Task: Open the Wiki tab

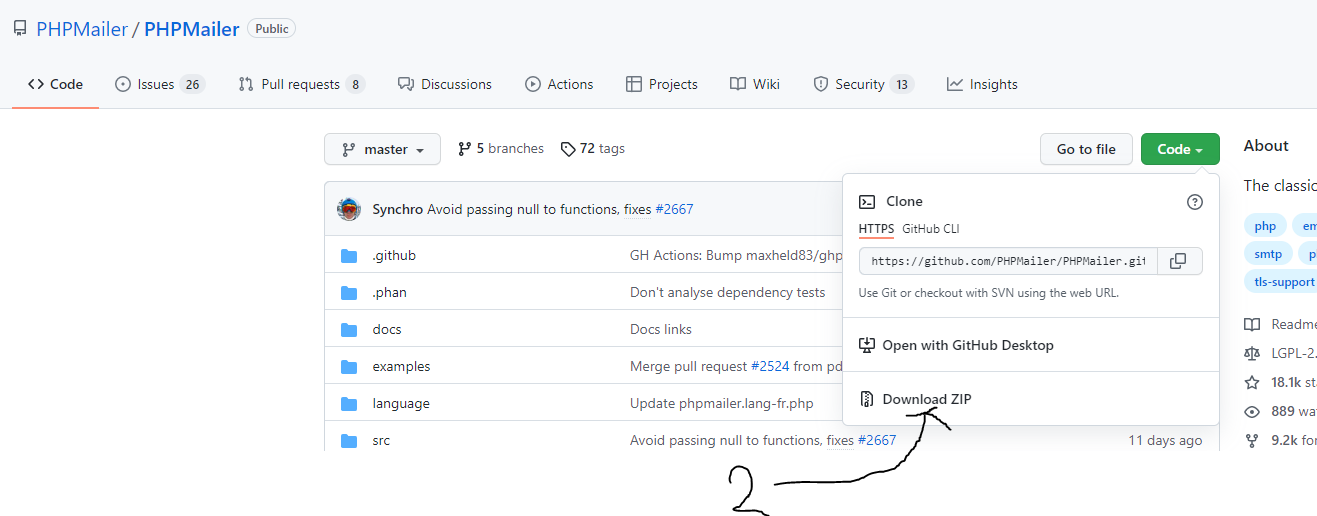Action: (x=755, y=84)
